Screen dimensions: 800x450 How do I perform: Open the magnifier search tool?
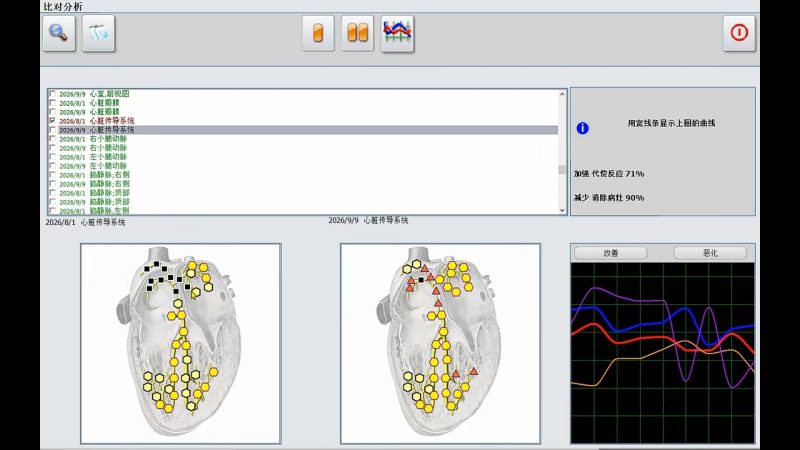(x=59, y=33)
